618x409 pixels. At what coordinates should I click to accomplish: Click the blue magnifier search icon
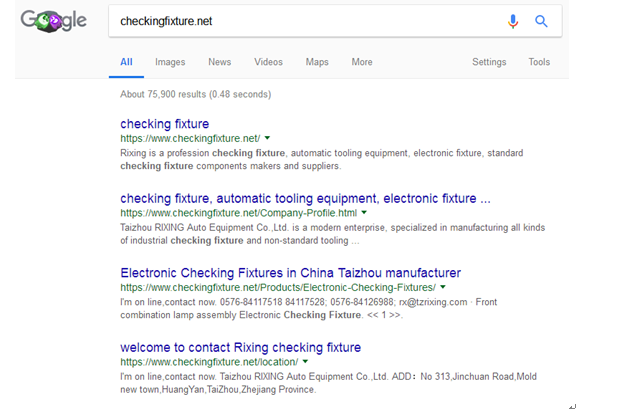click(x=541, y=21)
